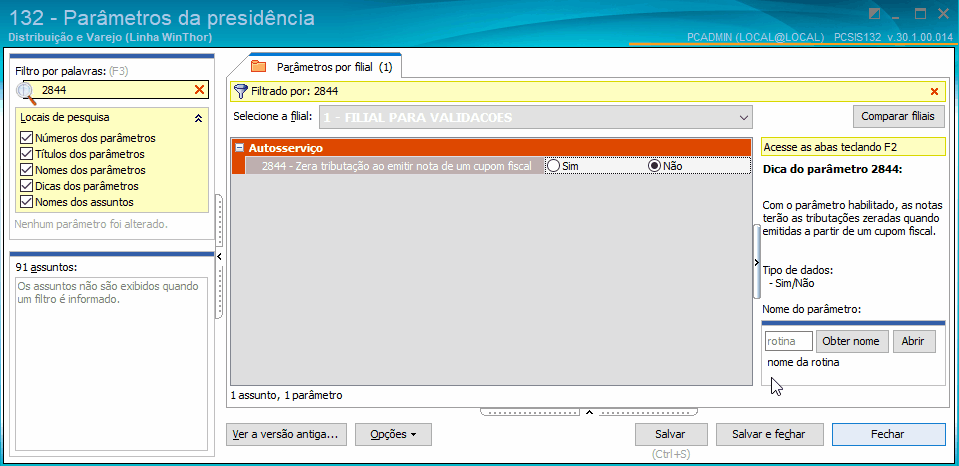This screenshot has height=466, width=959.
Task: Toggle Títulos dos parâmetros checkbox
Action: [26, 153]
